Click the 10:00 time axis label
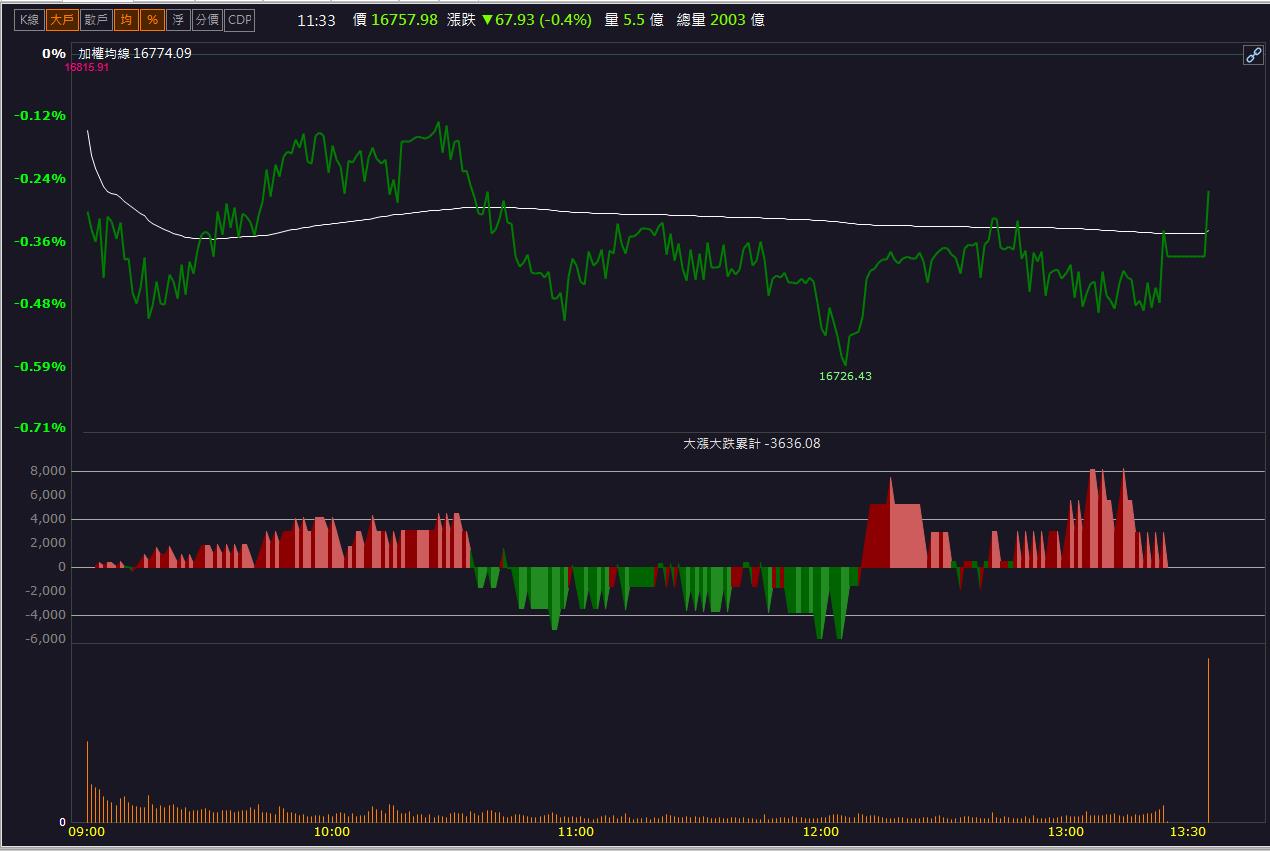1270x851 pixels. click(x=331, y=831)
